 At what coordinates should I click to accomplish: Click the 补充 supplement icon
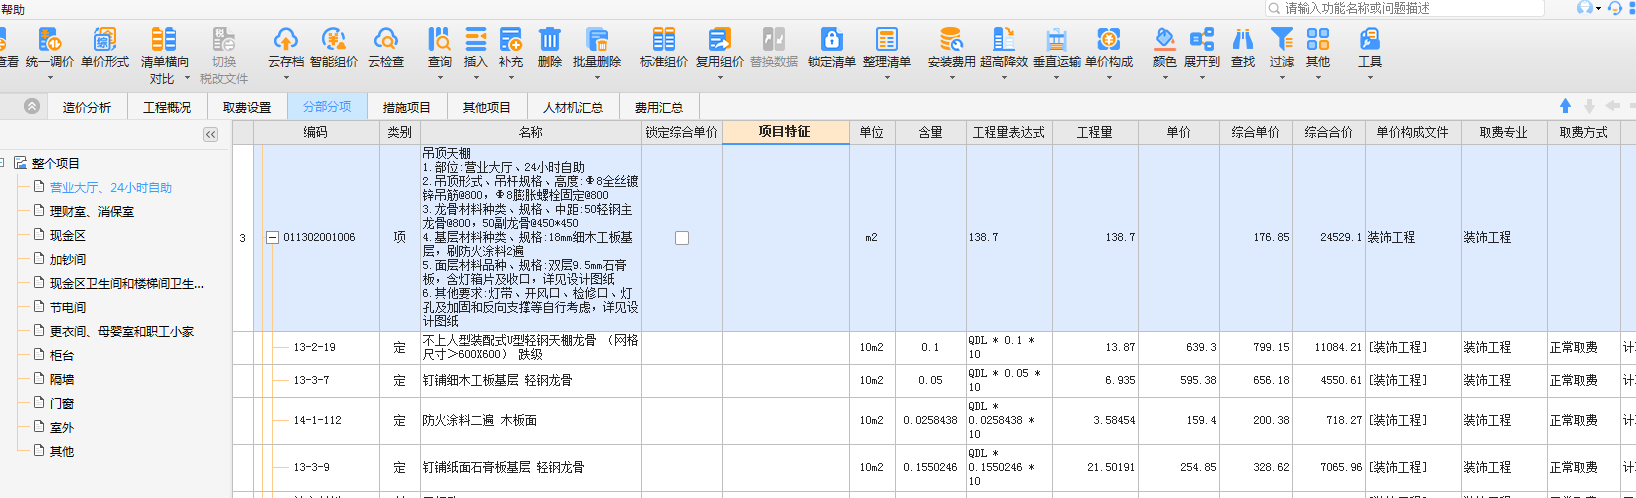pos(511,39)
